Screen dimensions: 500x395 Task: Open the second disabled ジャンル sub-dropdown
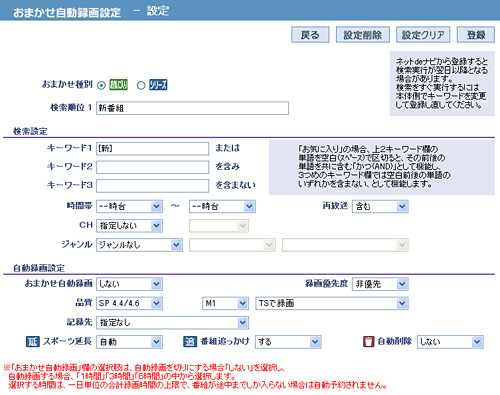pyautogui.click(x=232, y=245)
